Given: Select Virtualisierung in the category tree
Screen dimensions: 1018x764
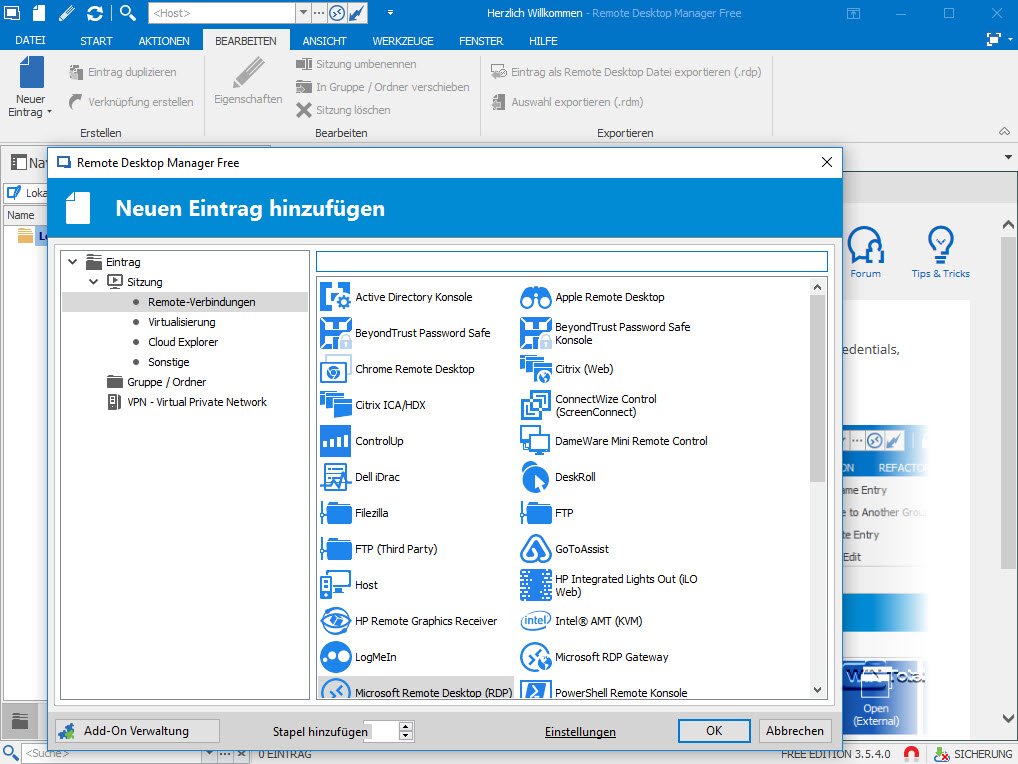Looking at the screenshot, I should pyautogui.click(x=181, y=322).
